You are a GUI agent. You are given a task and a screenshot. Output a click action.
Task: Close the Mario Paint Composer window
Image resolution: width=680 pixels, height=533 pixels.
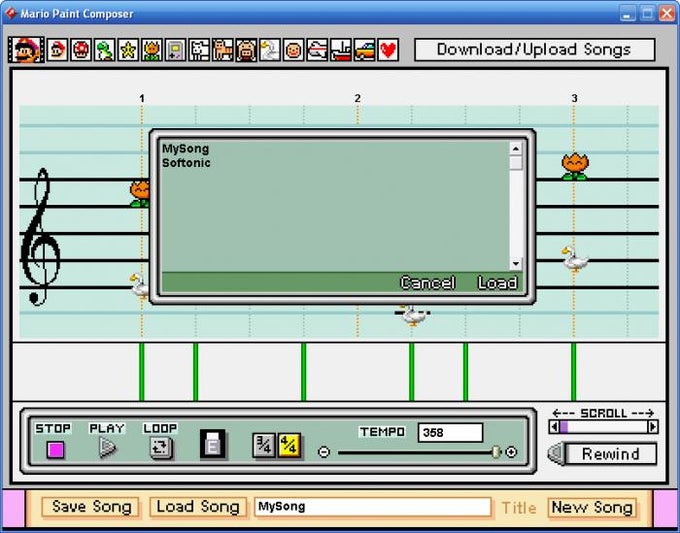click(x=667, y=13)
